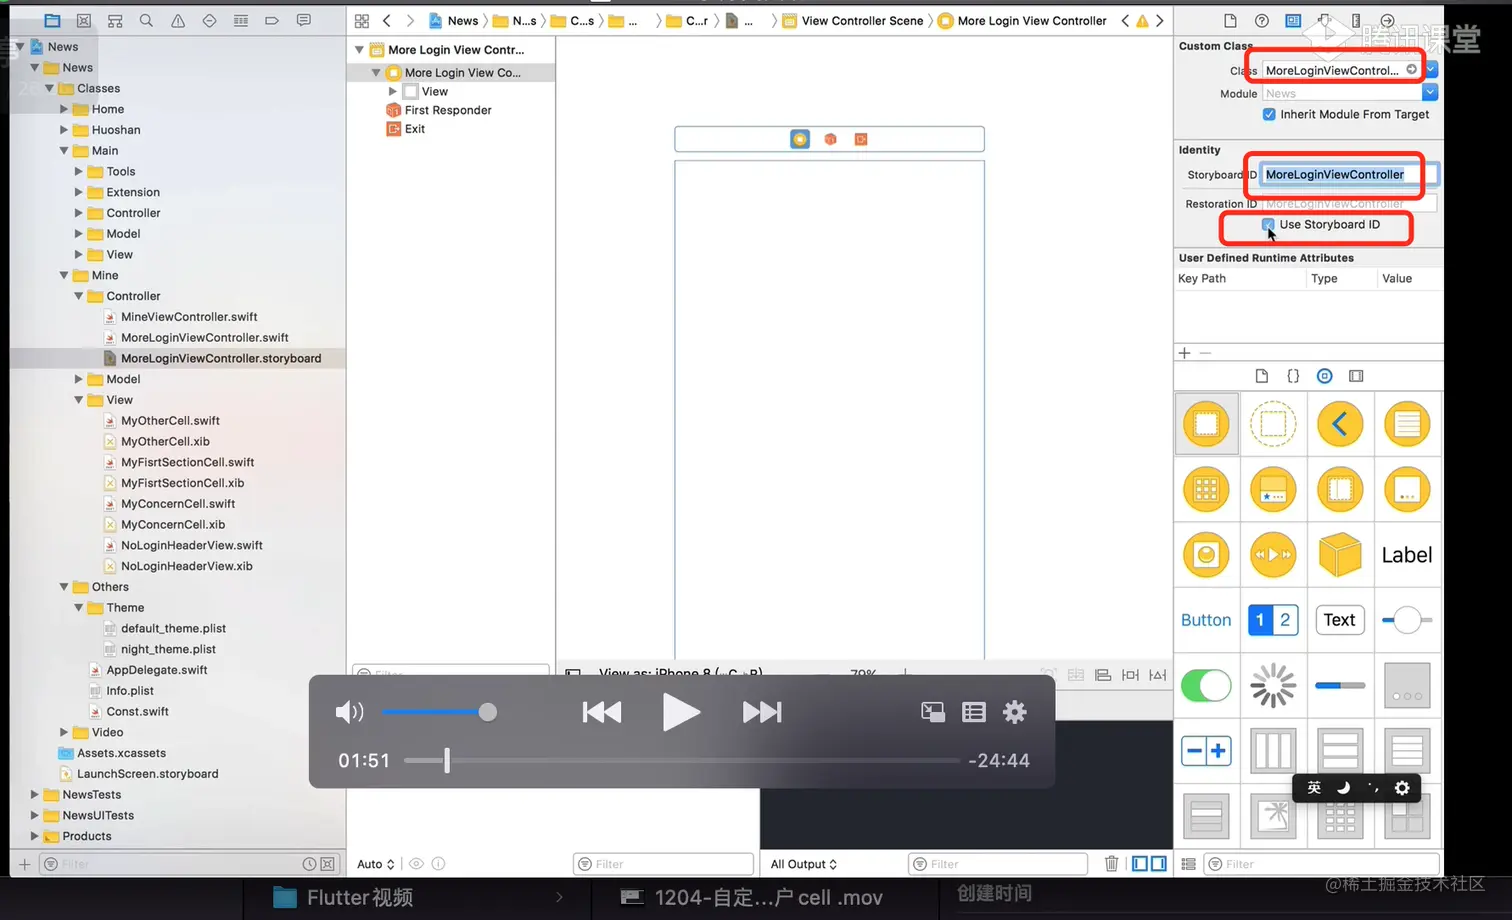Pick the Activity Indicator spinner object
1512x920 pixels.
click(1273, 685)
